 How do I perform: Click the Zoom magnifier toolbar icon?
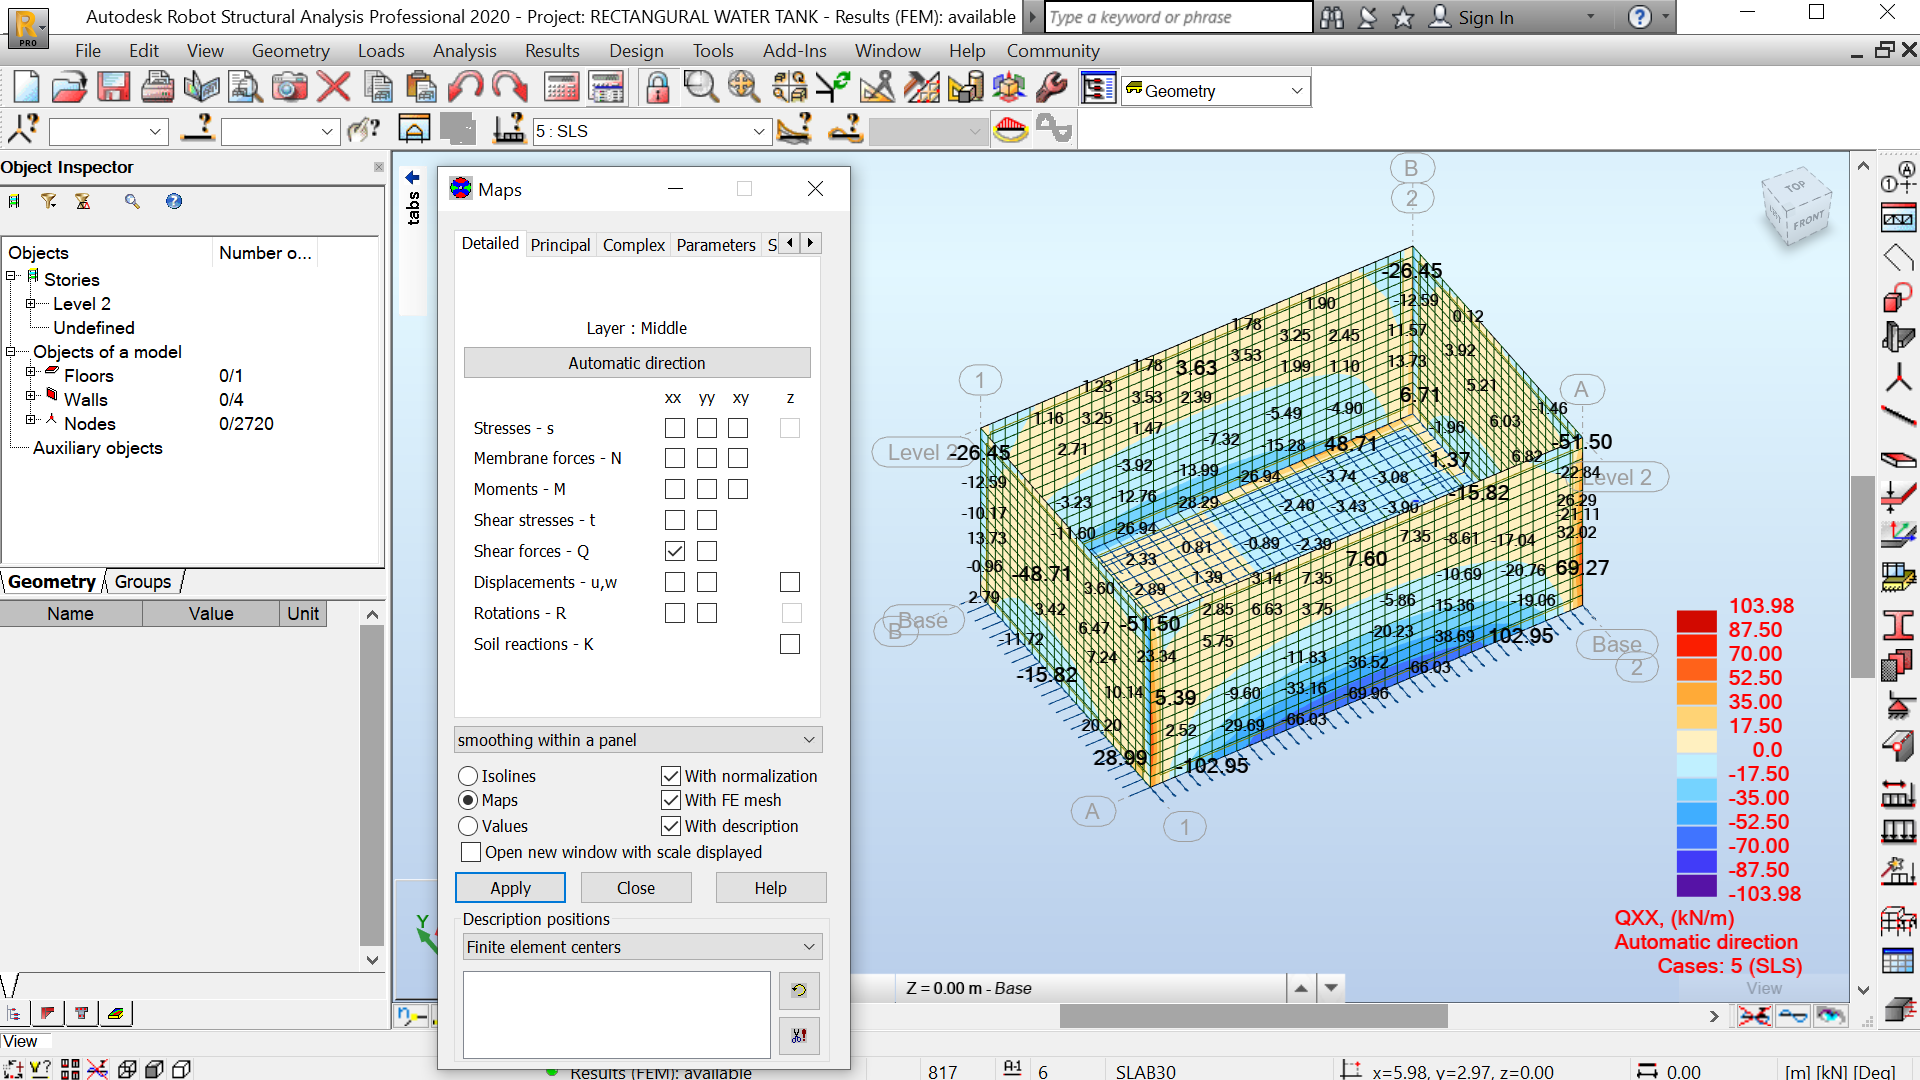click(700, 89)
